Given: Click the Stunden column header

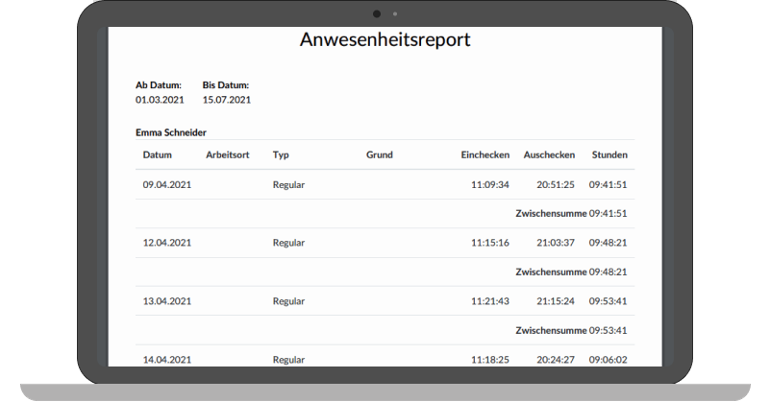Looking at the screenshot, I should click(x=609, y=155).
